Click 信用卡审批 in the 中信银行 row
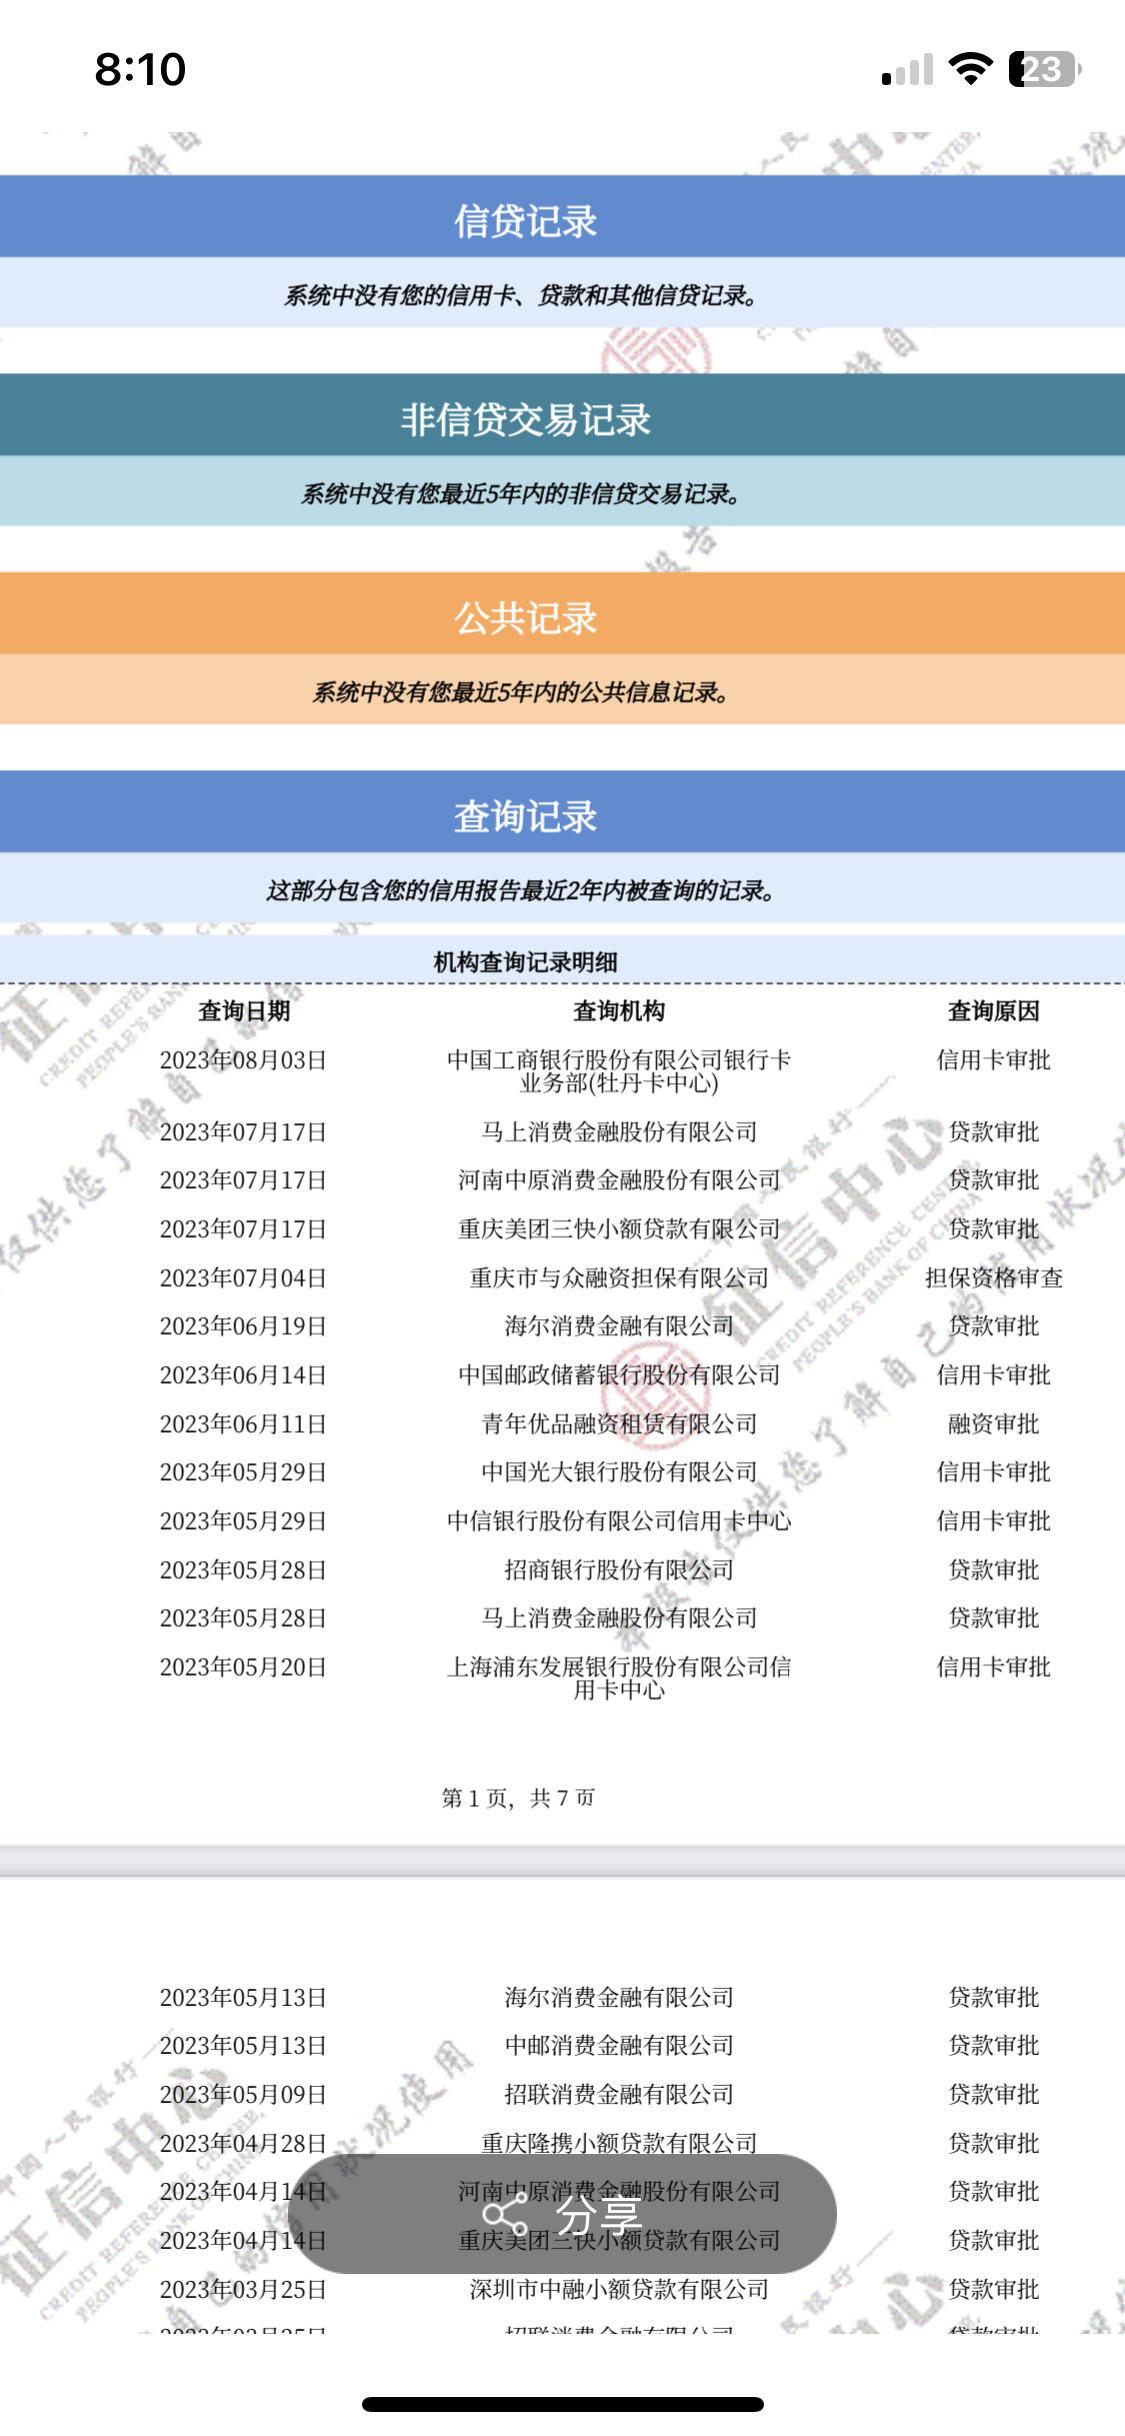The height and width of the screenshot is (2436, 1125). coord(994,1521)
